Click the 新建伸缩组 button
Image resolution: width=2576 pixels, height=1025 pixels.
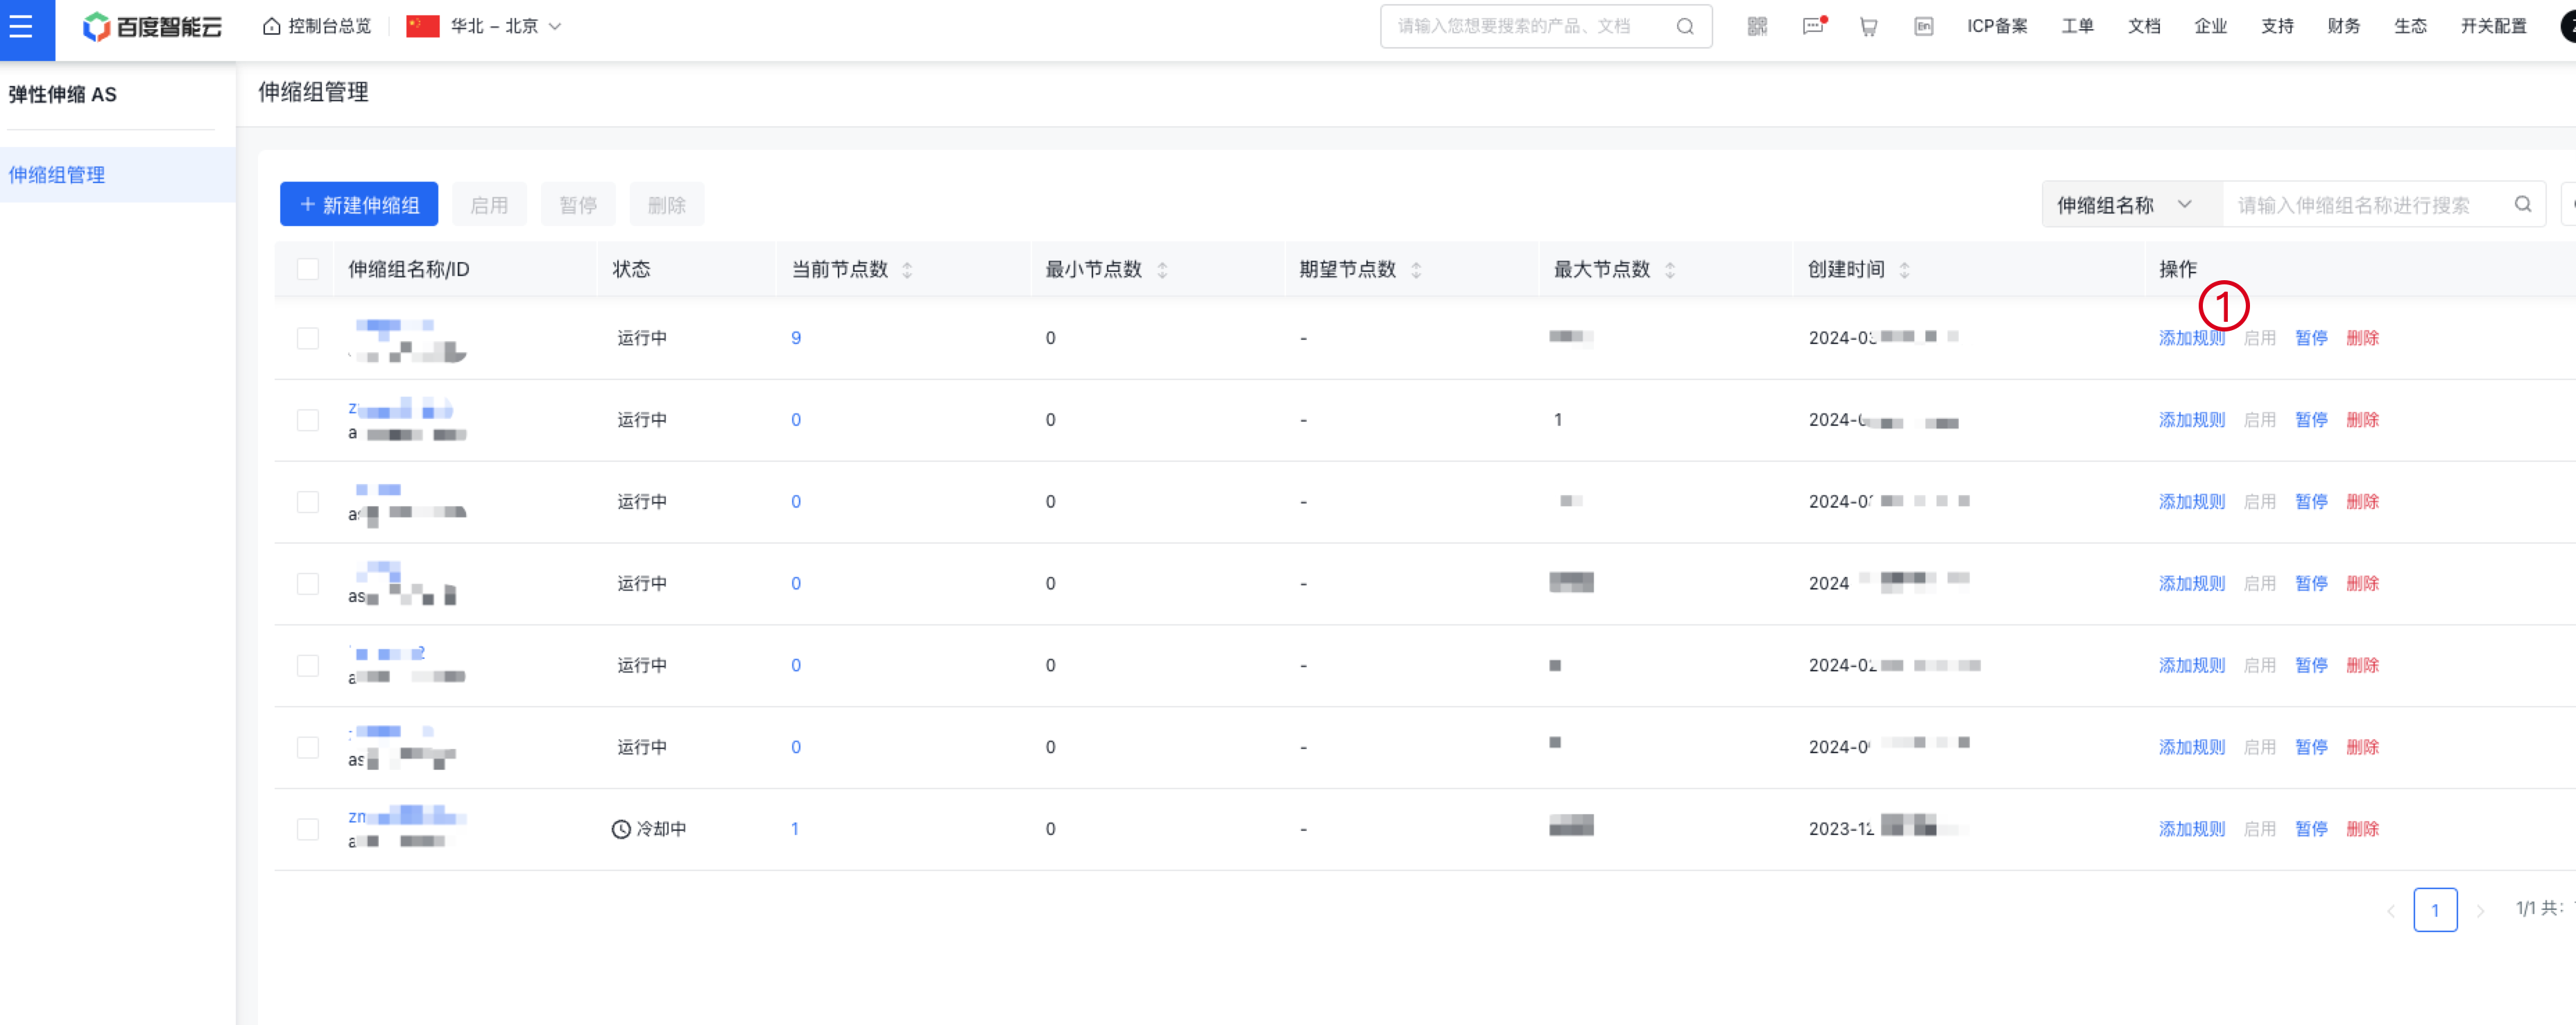coord(359,205)
